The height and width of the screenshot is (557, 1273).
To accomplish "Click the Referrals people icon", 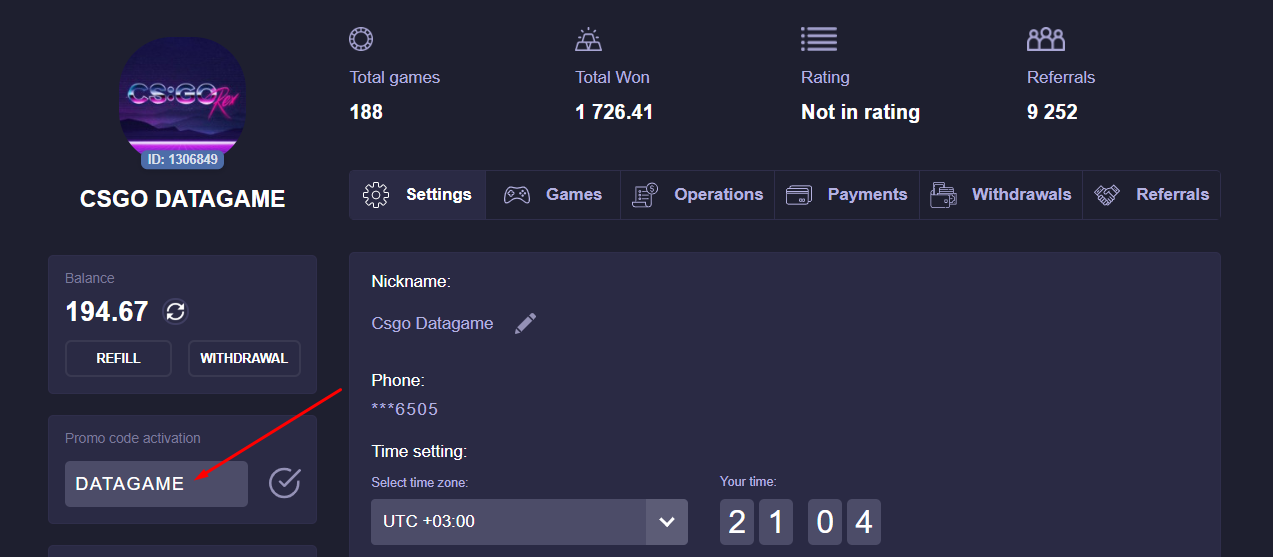I will tap(1046, 39).
